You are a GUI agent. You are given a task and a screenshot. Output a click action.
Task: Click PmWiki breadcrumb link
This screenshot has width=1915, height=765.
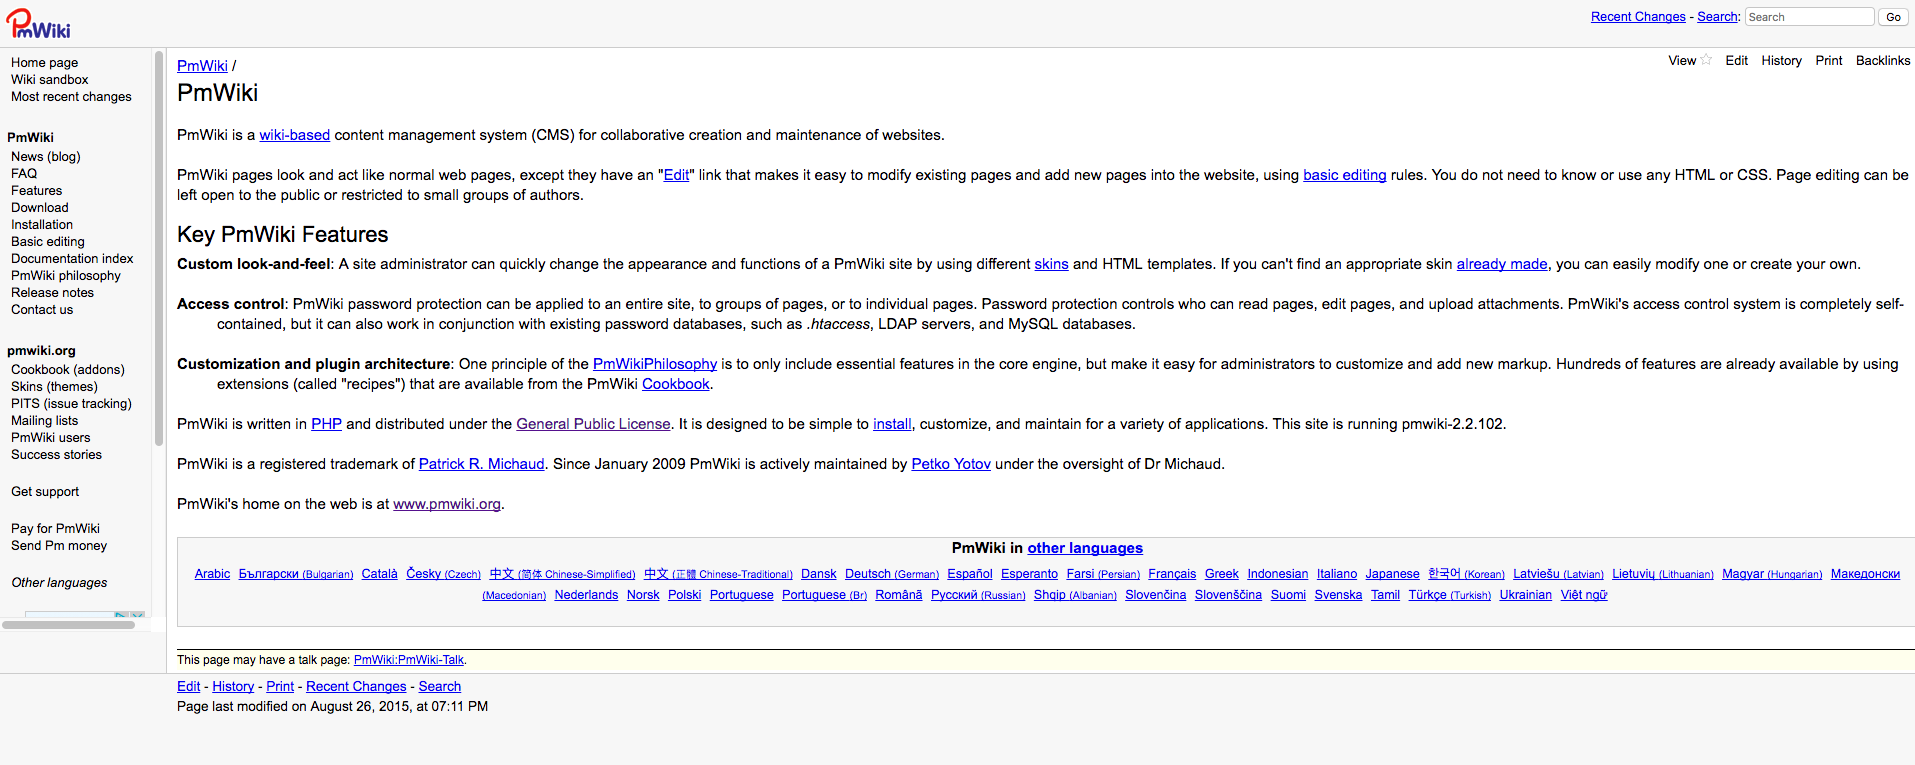click(x=202, y=66)
